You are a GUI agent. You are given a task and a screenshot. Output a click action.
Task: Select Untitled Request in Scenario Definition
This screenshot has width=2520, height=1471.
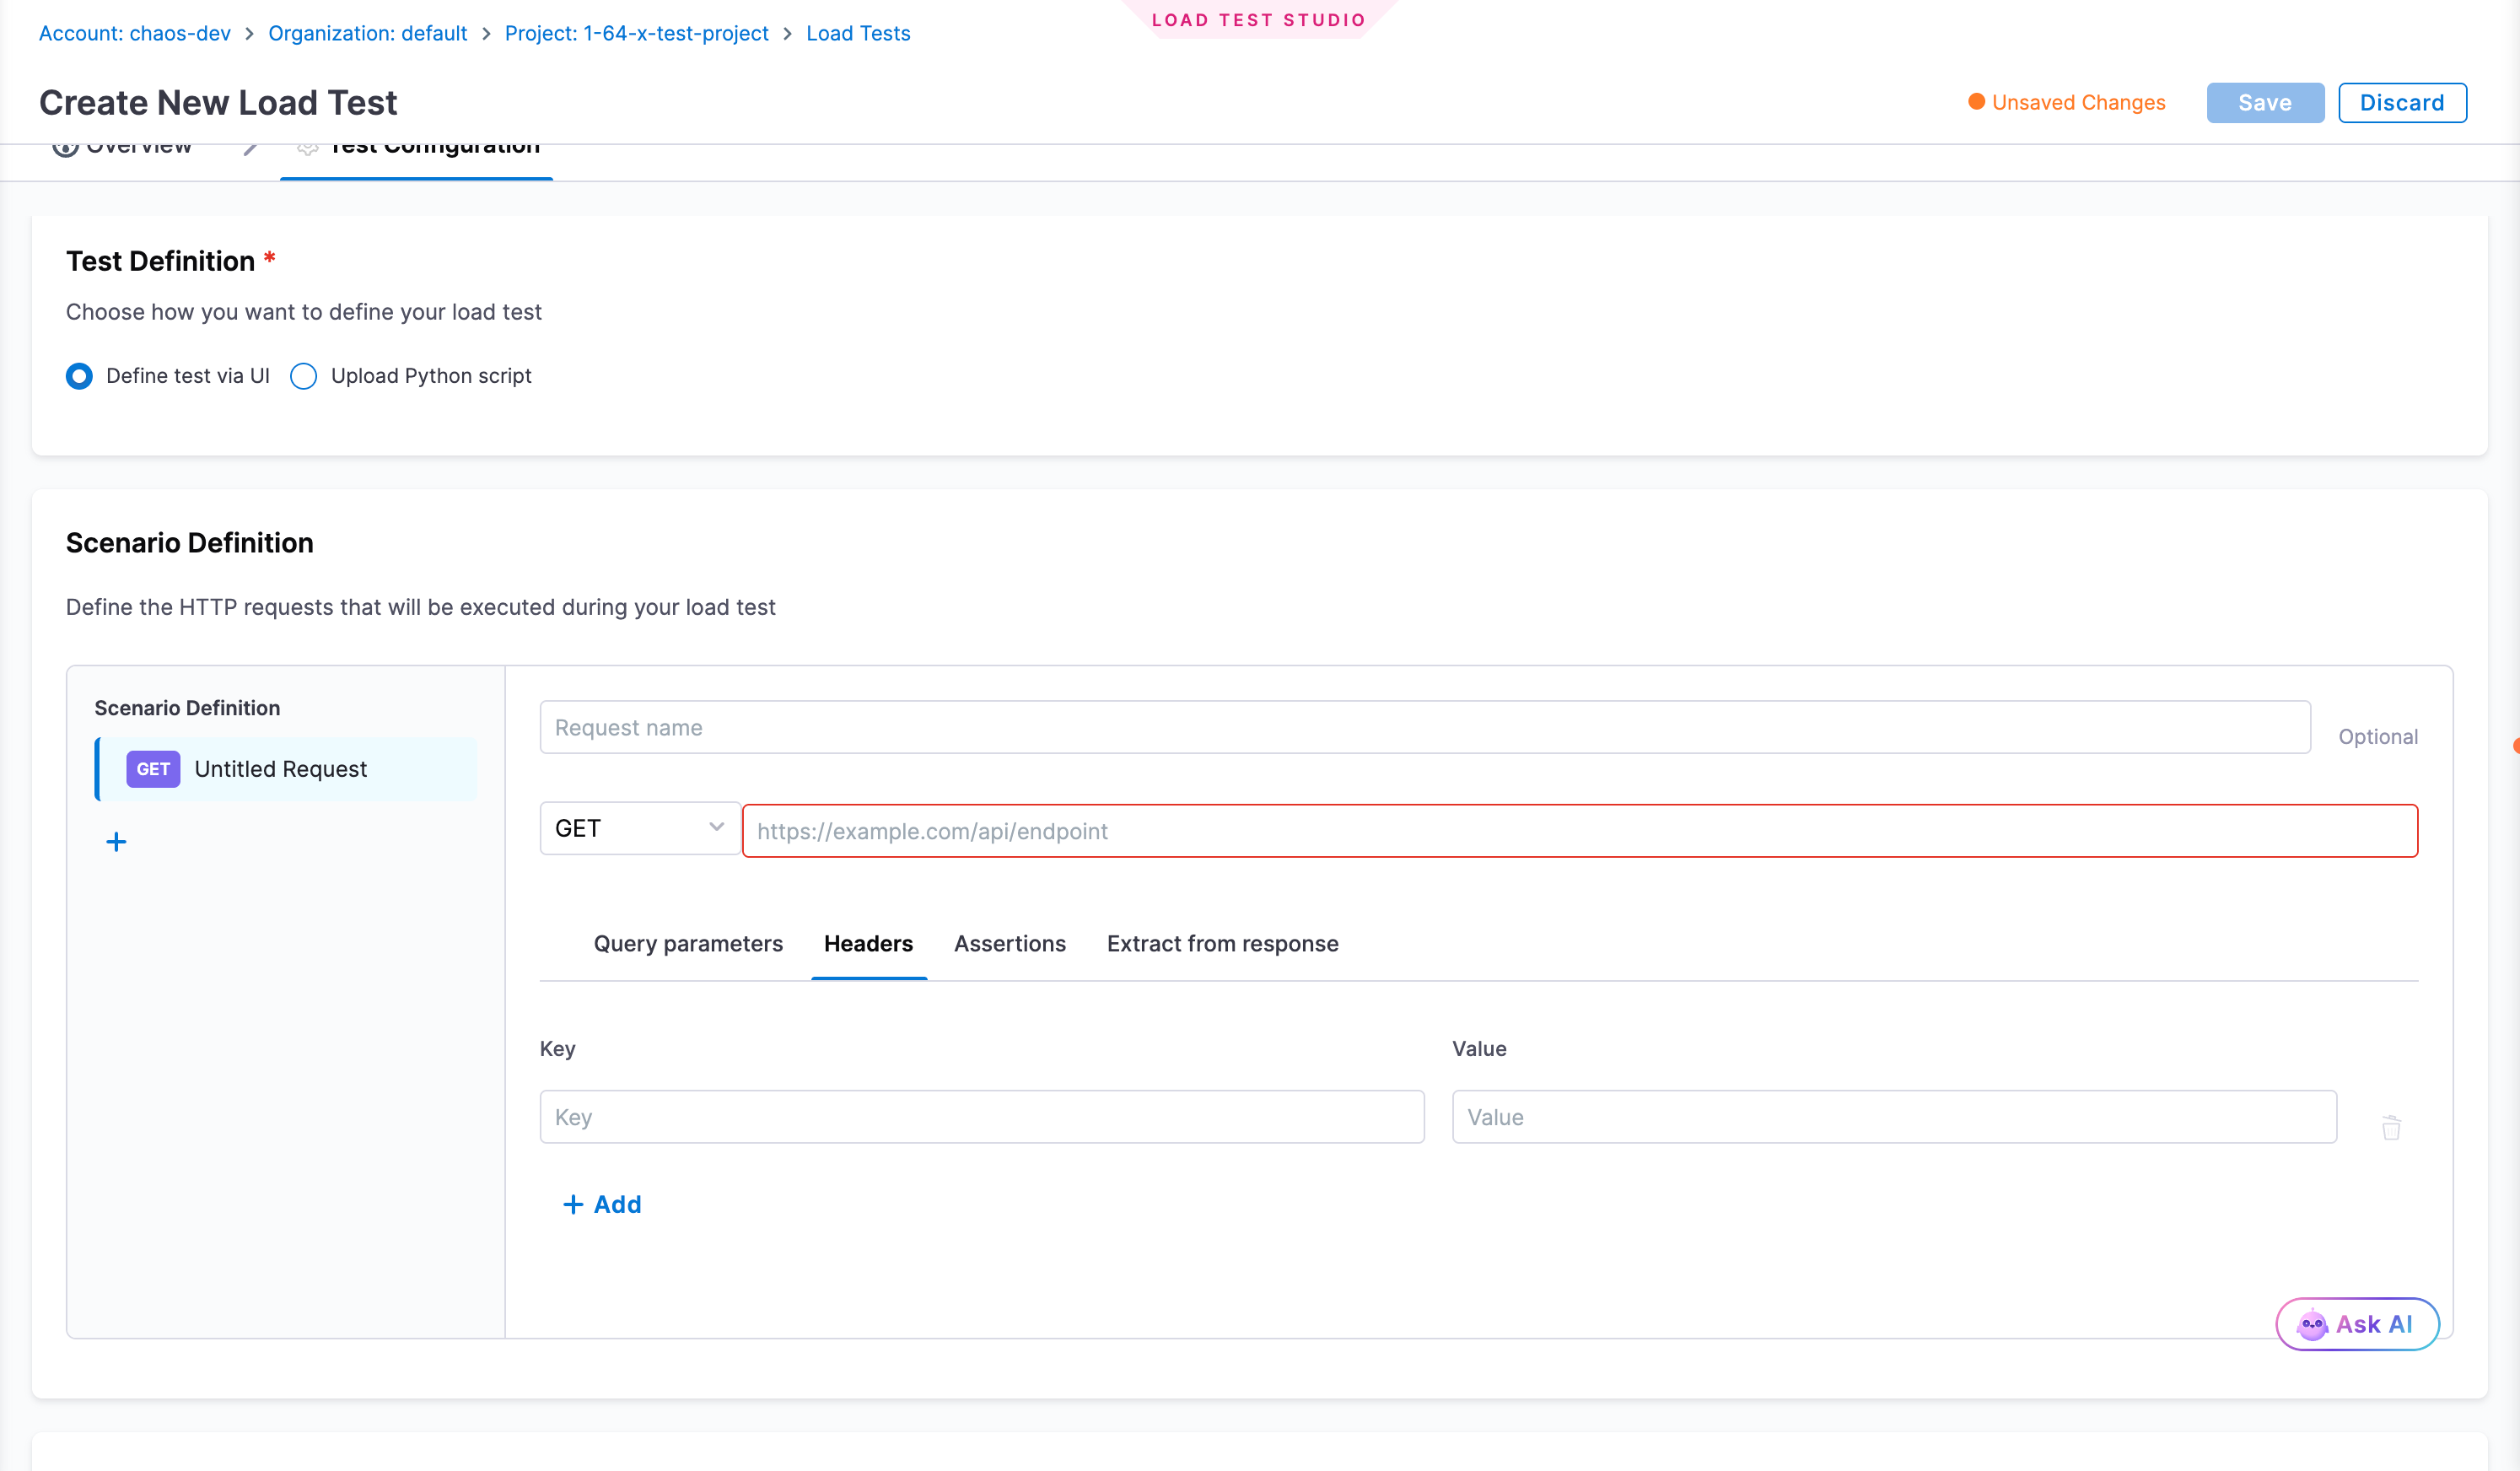tap(280, 769)
